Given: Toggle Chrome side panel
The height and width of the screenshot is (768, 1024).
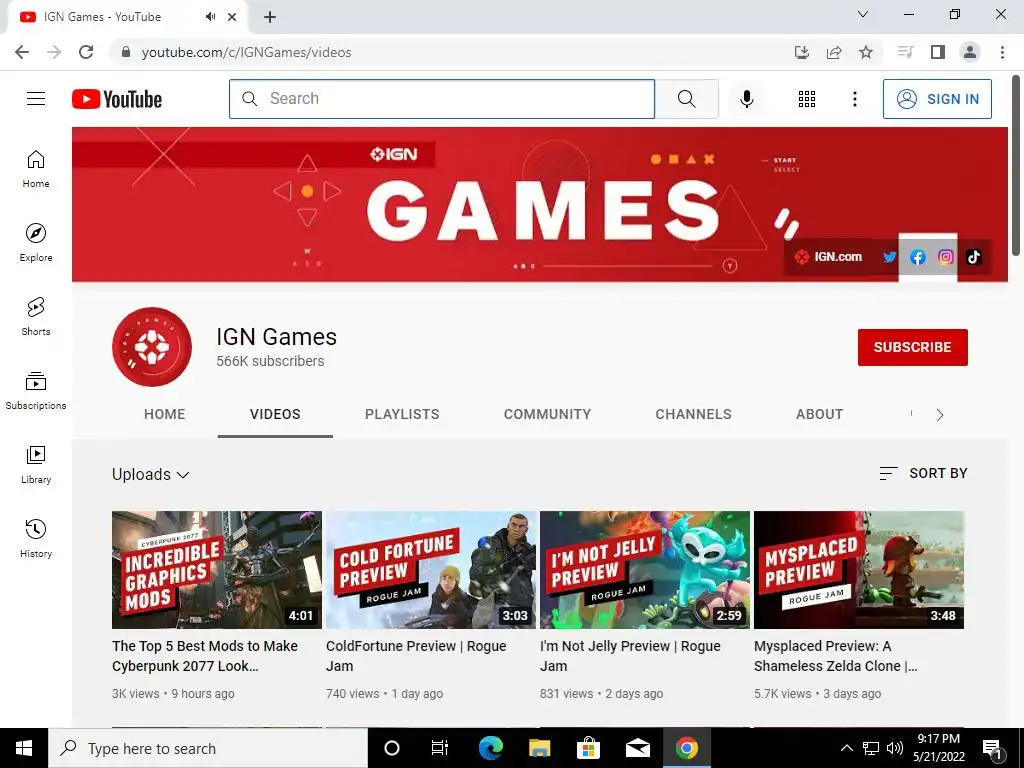Looking at the screenshot, I should tap(938, 52).
